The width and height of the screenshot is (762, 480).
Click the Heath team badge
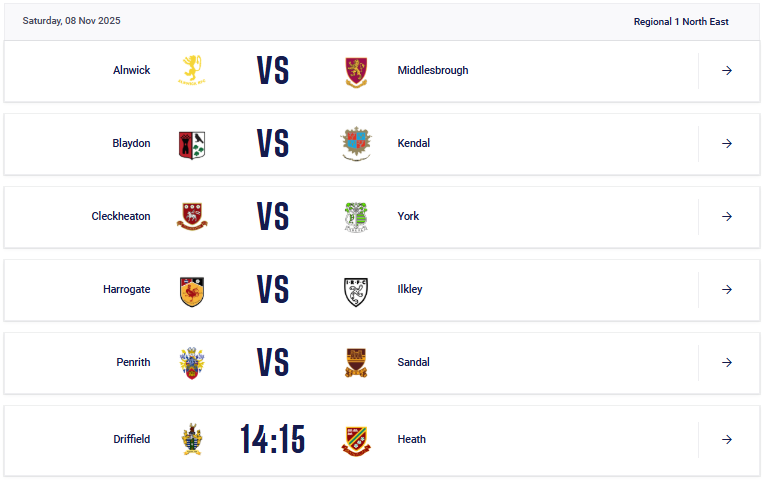coord(355,439)
